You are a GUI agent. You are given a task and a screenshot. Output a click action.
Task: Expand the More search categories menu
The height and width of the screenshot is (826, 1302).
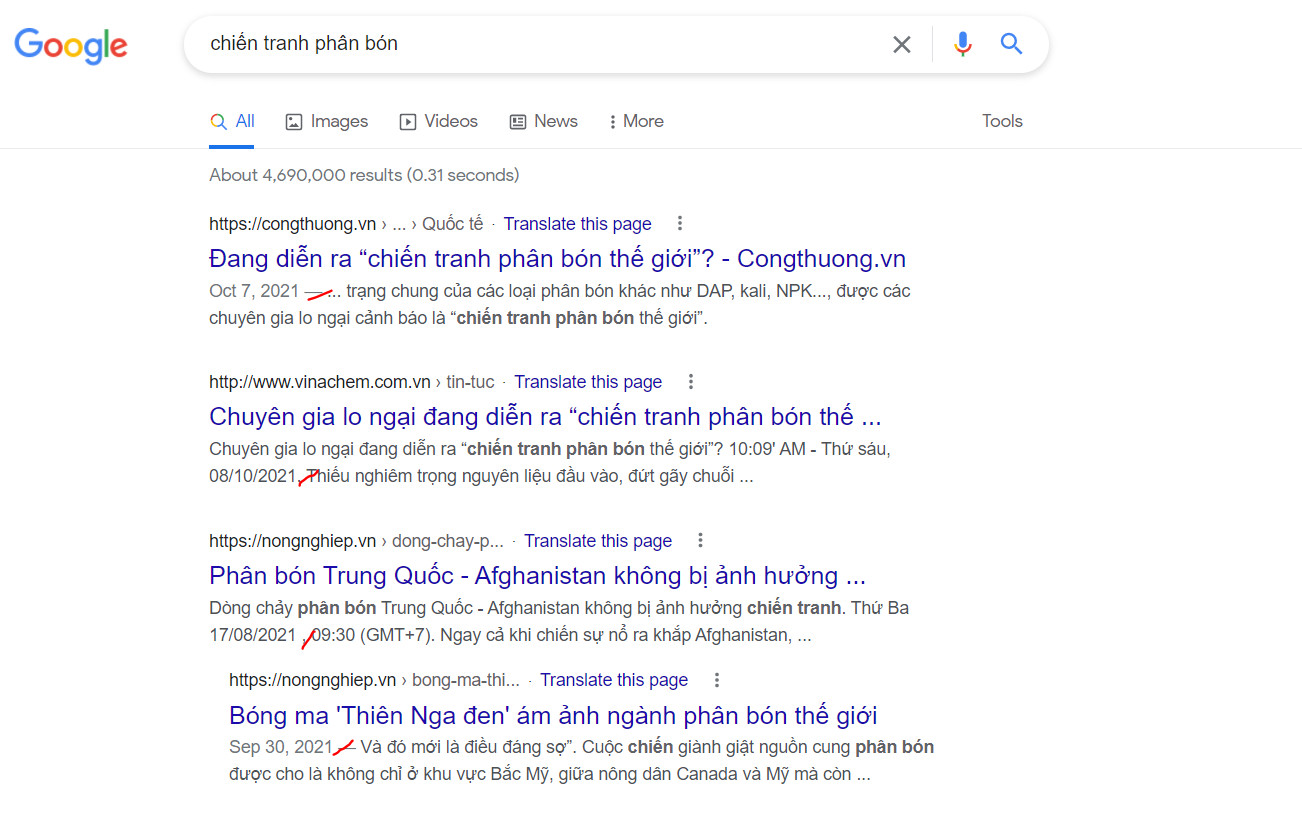636,121
